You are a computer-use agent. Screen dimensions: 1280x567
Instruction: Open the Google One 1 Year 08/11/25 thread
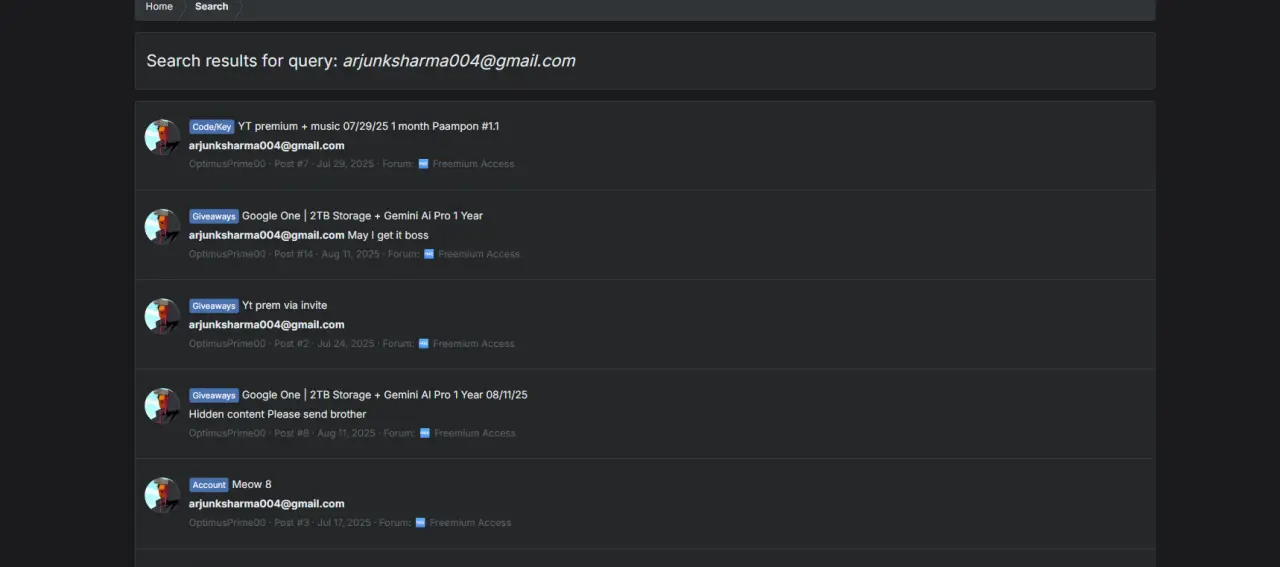click(385, 395)
